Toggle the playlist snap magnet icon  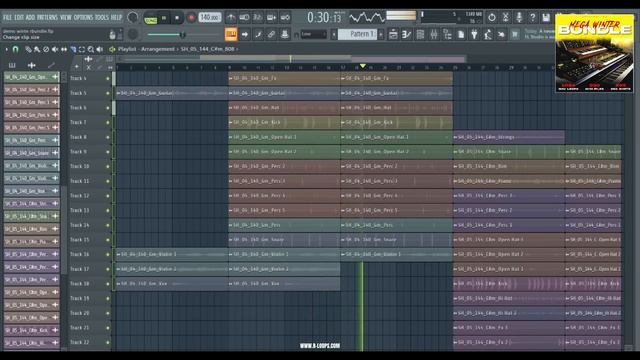point(16,49)
